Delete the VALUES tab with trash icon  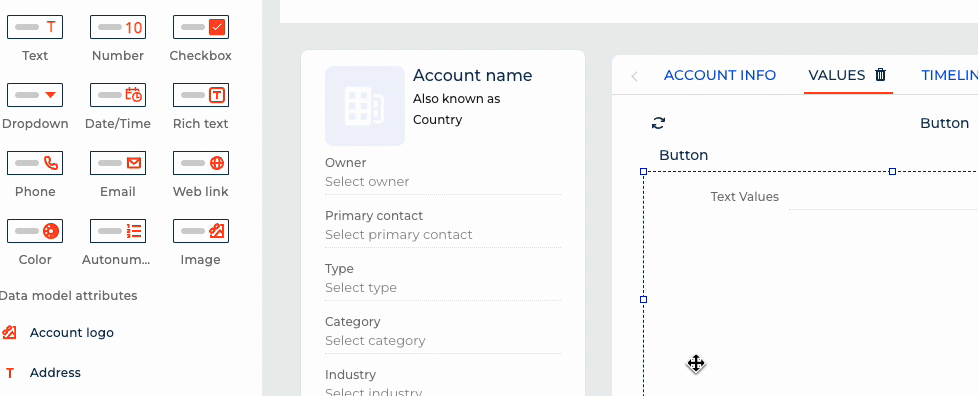tap(880, 75)
